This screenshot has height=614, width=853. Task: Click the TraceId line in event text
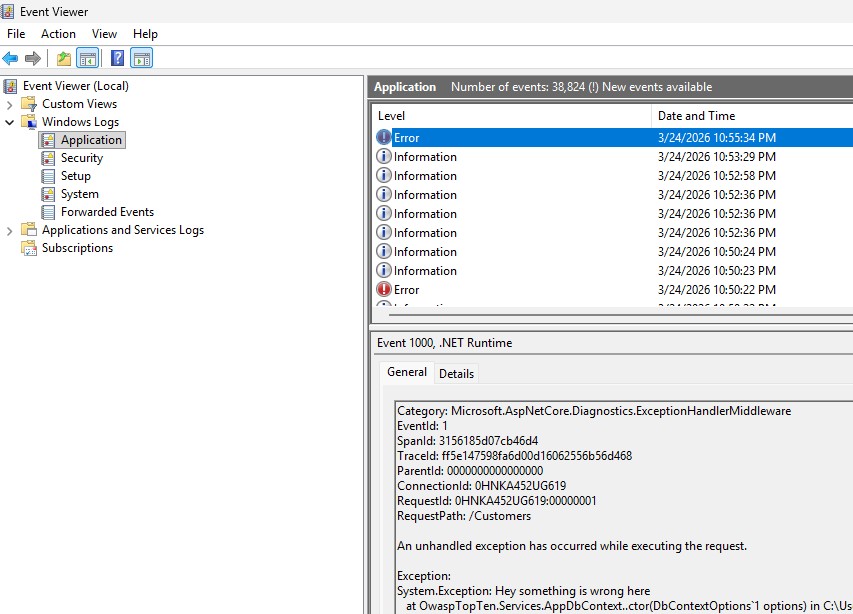pos(514,456)
